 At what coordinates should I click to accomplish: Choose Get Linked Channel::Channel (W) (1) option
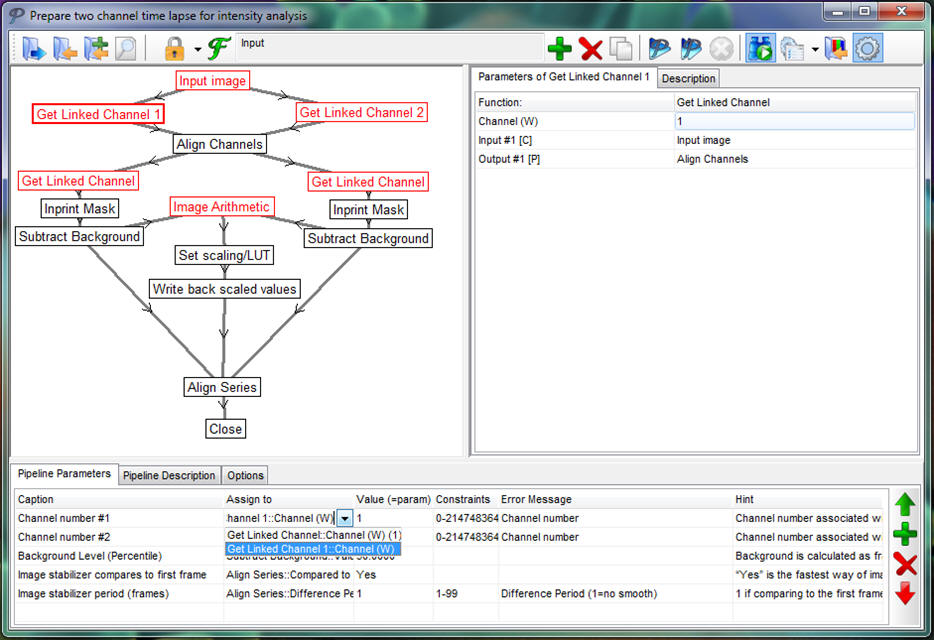(x=314, y=535)
